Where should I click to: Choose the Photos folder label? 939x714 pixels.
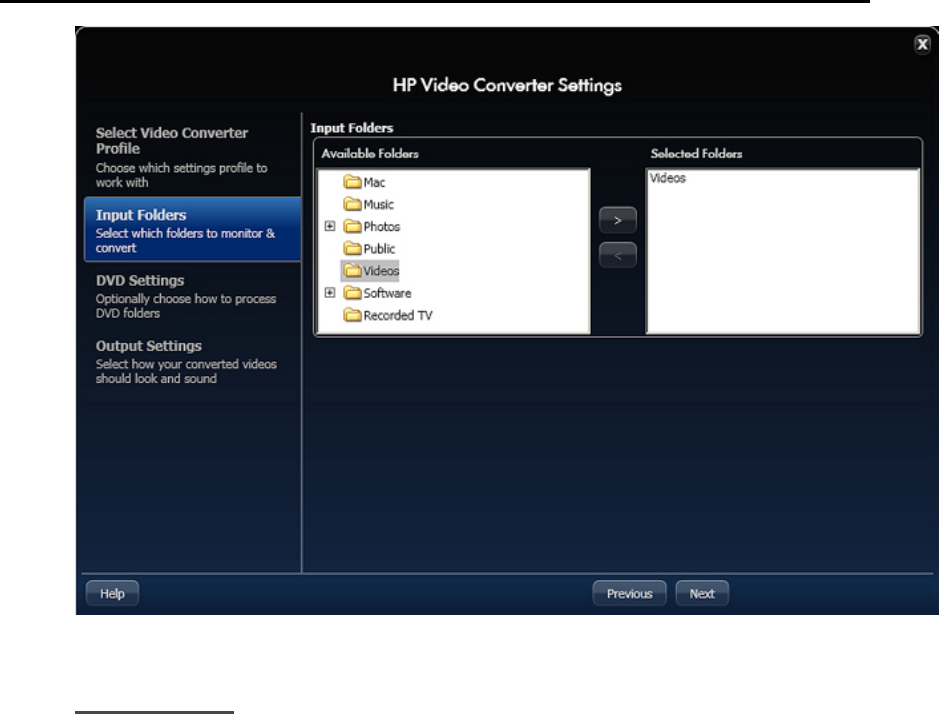(381, 226)
